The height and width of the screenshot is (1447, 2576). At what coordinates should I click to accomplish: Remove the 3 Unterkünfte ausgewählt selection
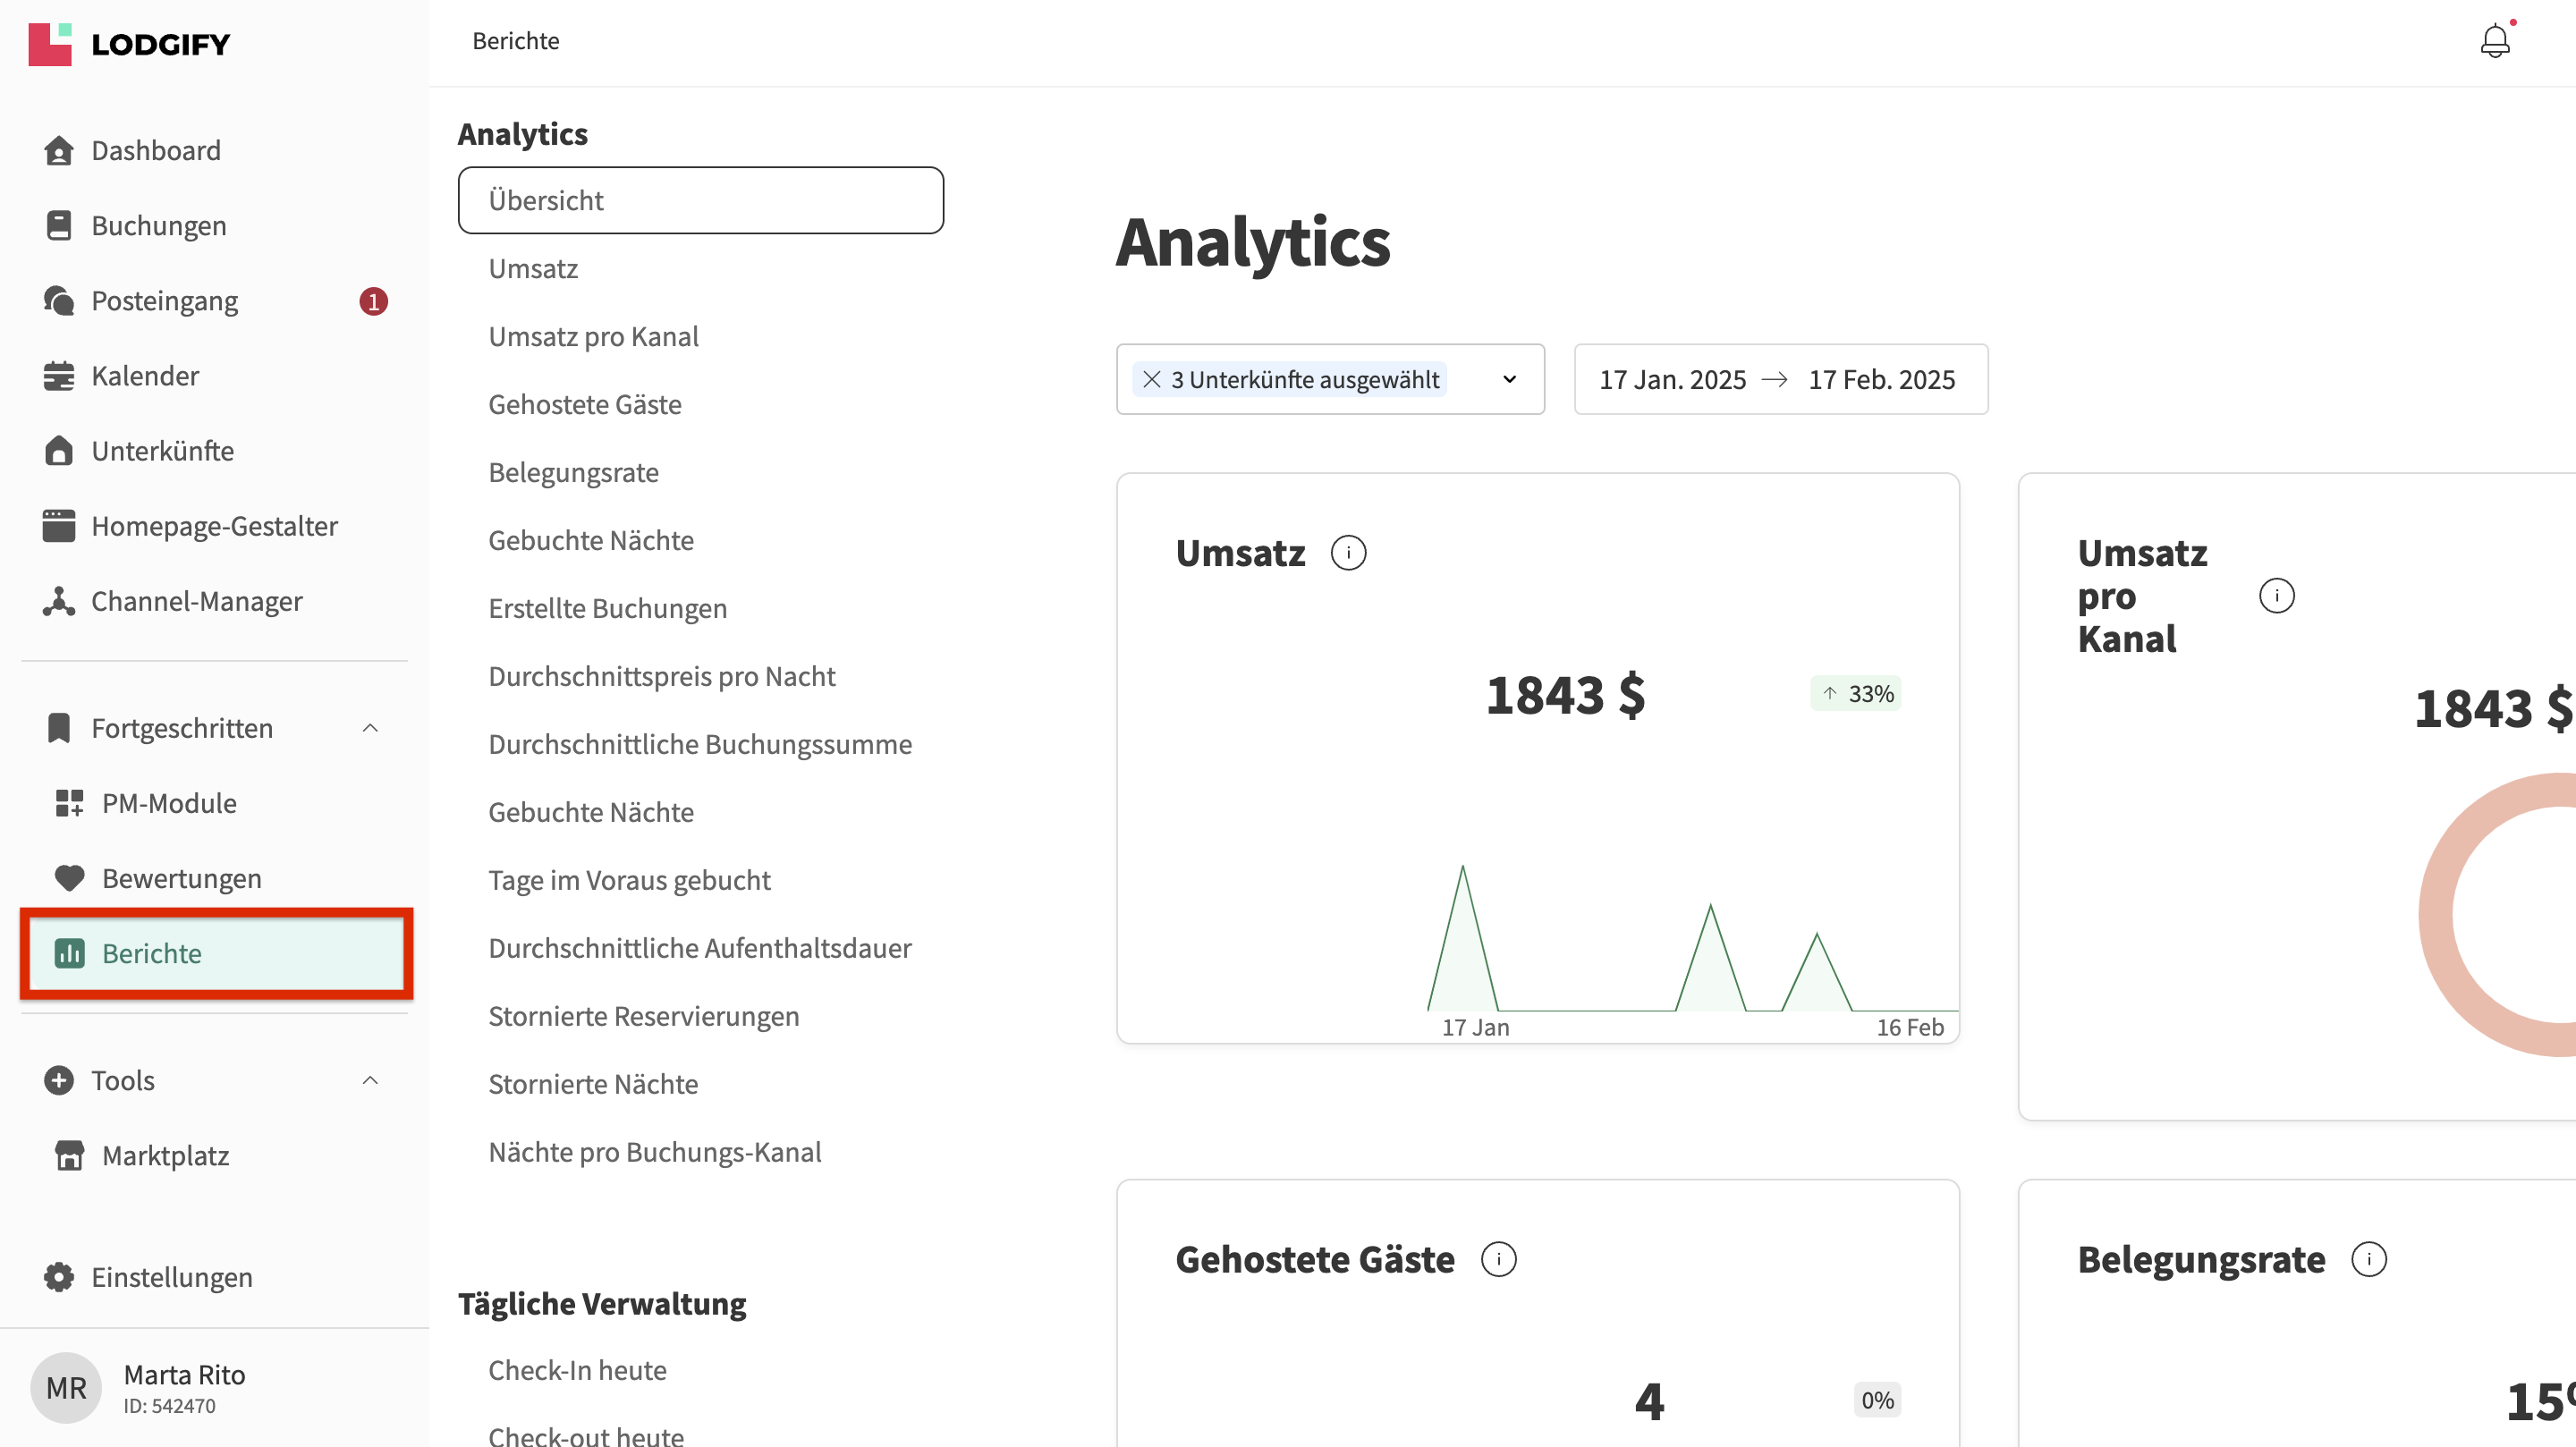[x=1151, y=380]
